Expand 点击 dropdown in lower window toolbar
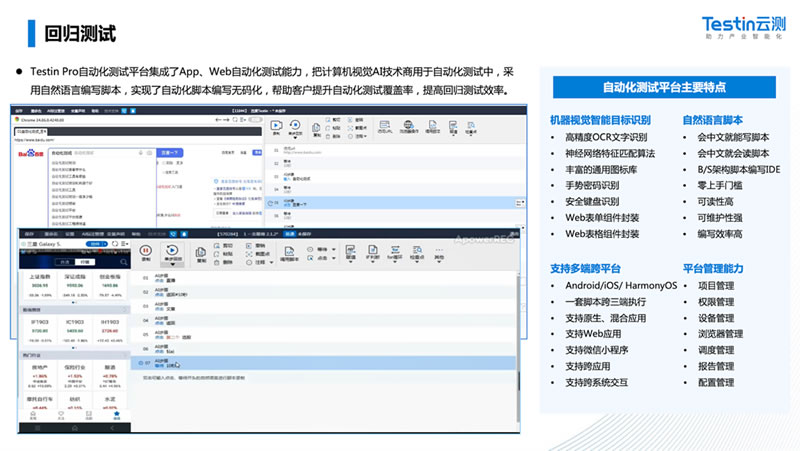The image size is (800, 451). pos(334,258)
